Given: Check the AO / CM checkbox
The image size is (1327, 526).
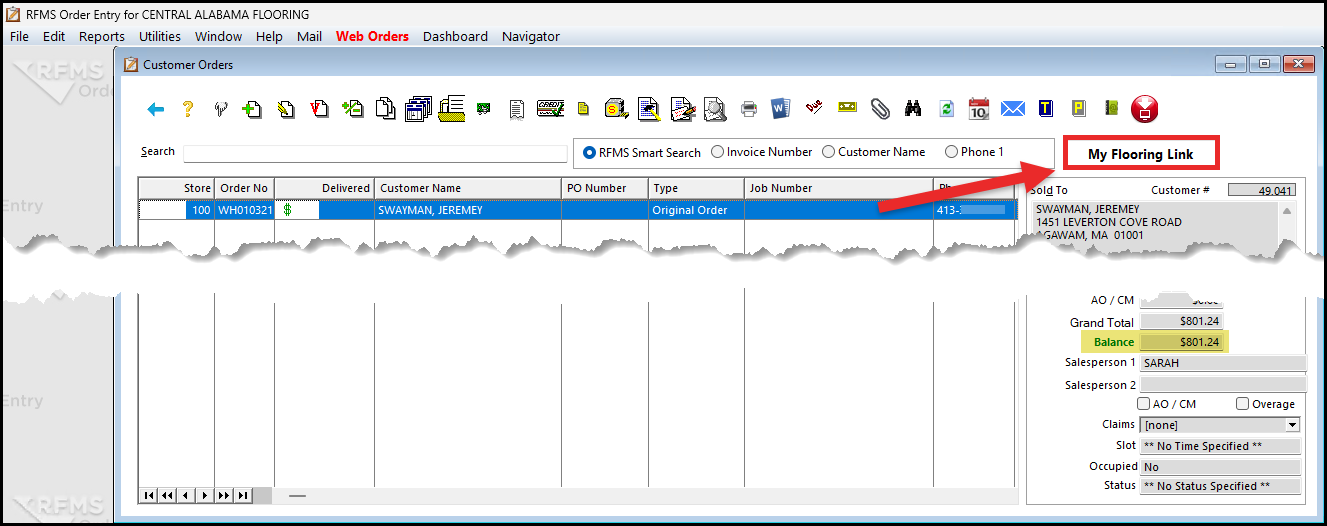Looking at the screenshot, I should [x=1144, y=404].
